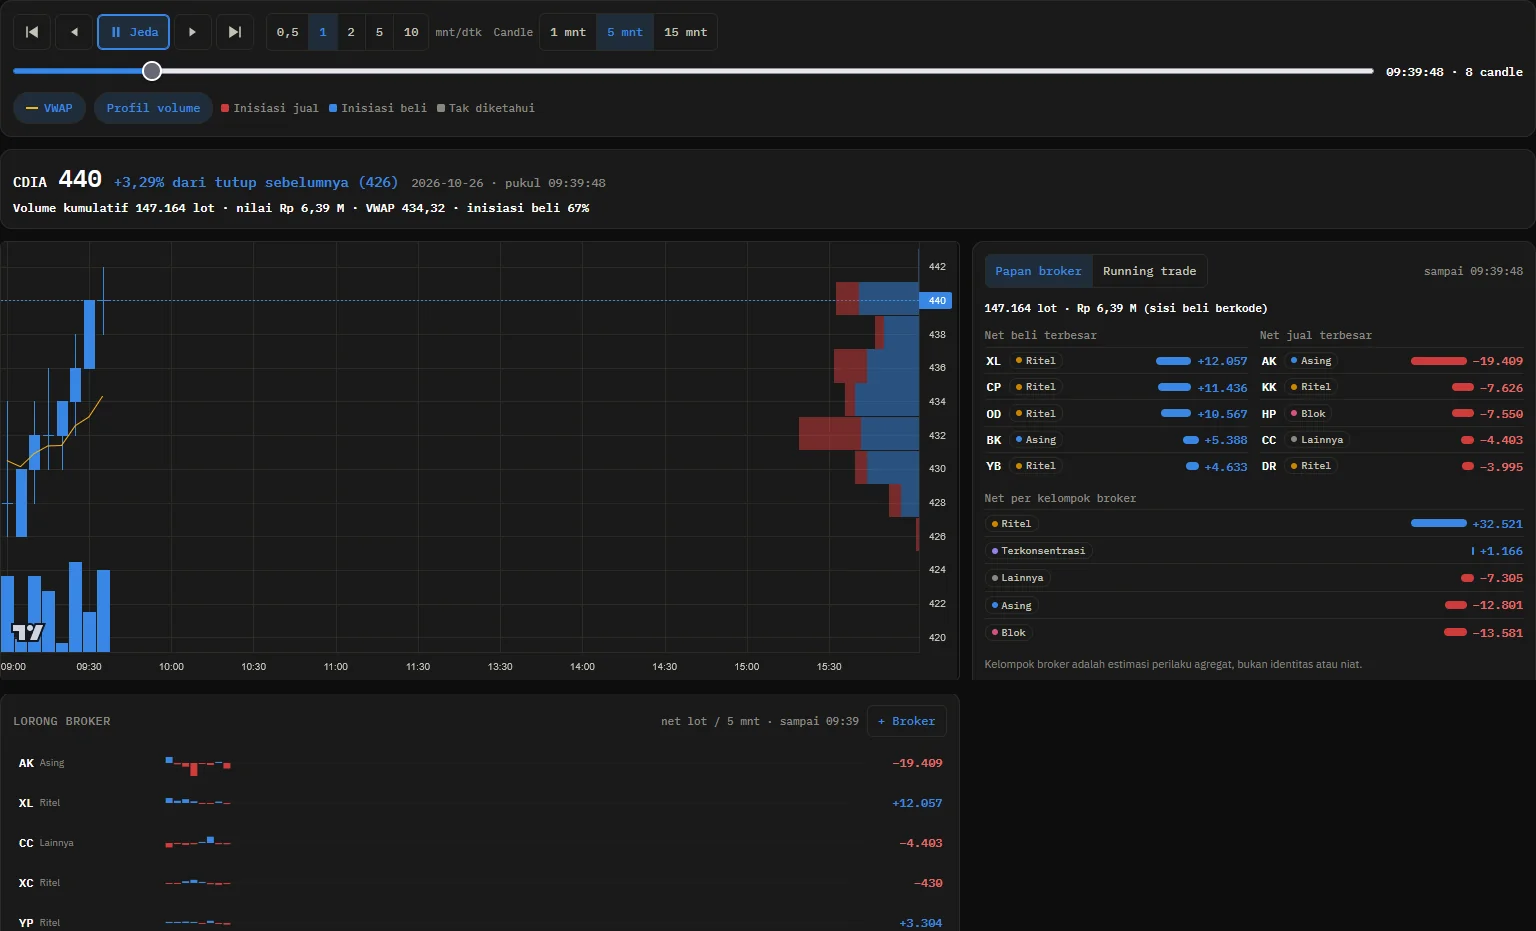Set replay speed to 2

[x=351, y=32]
